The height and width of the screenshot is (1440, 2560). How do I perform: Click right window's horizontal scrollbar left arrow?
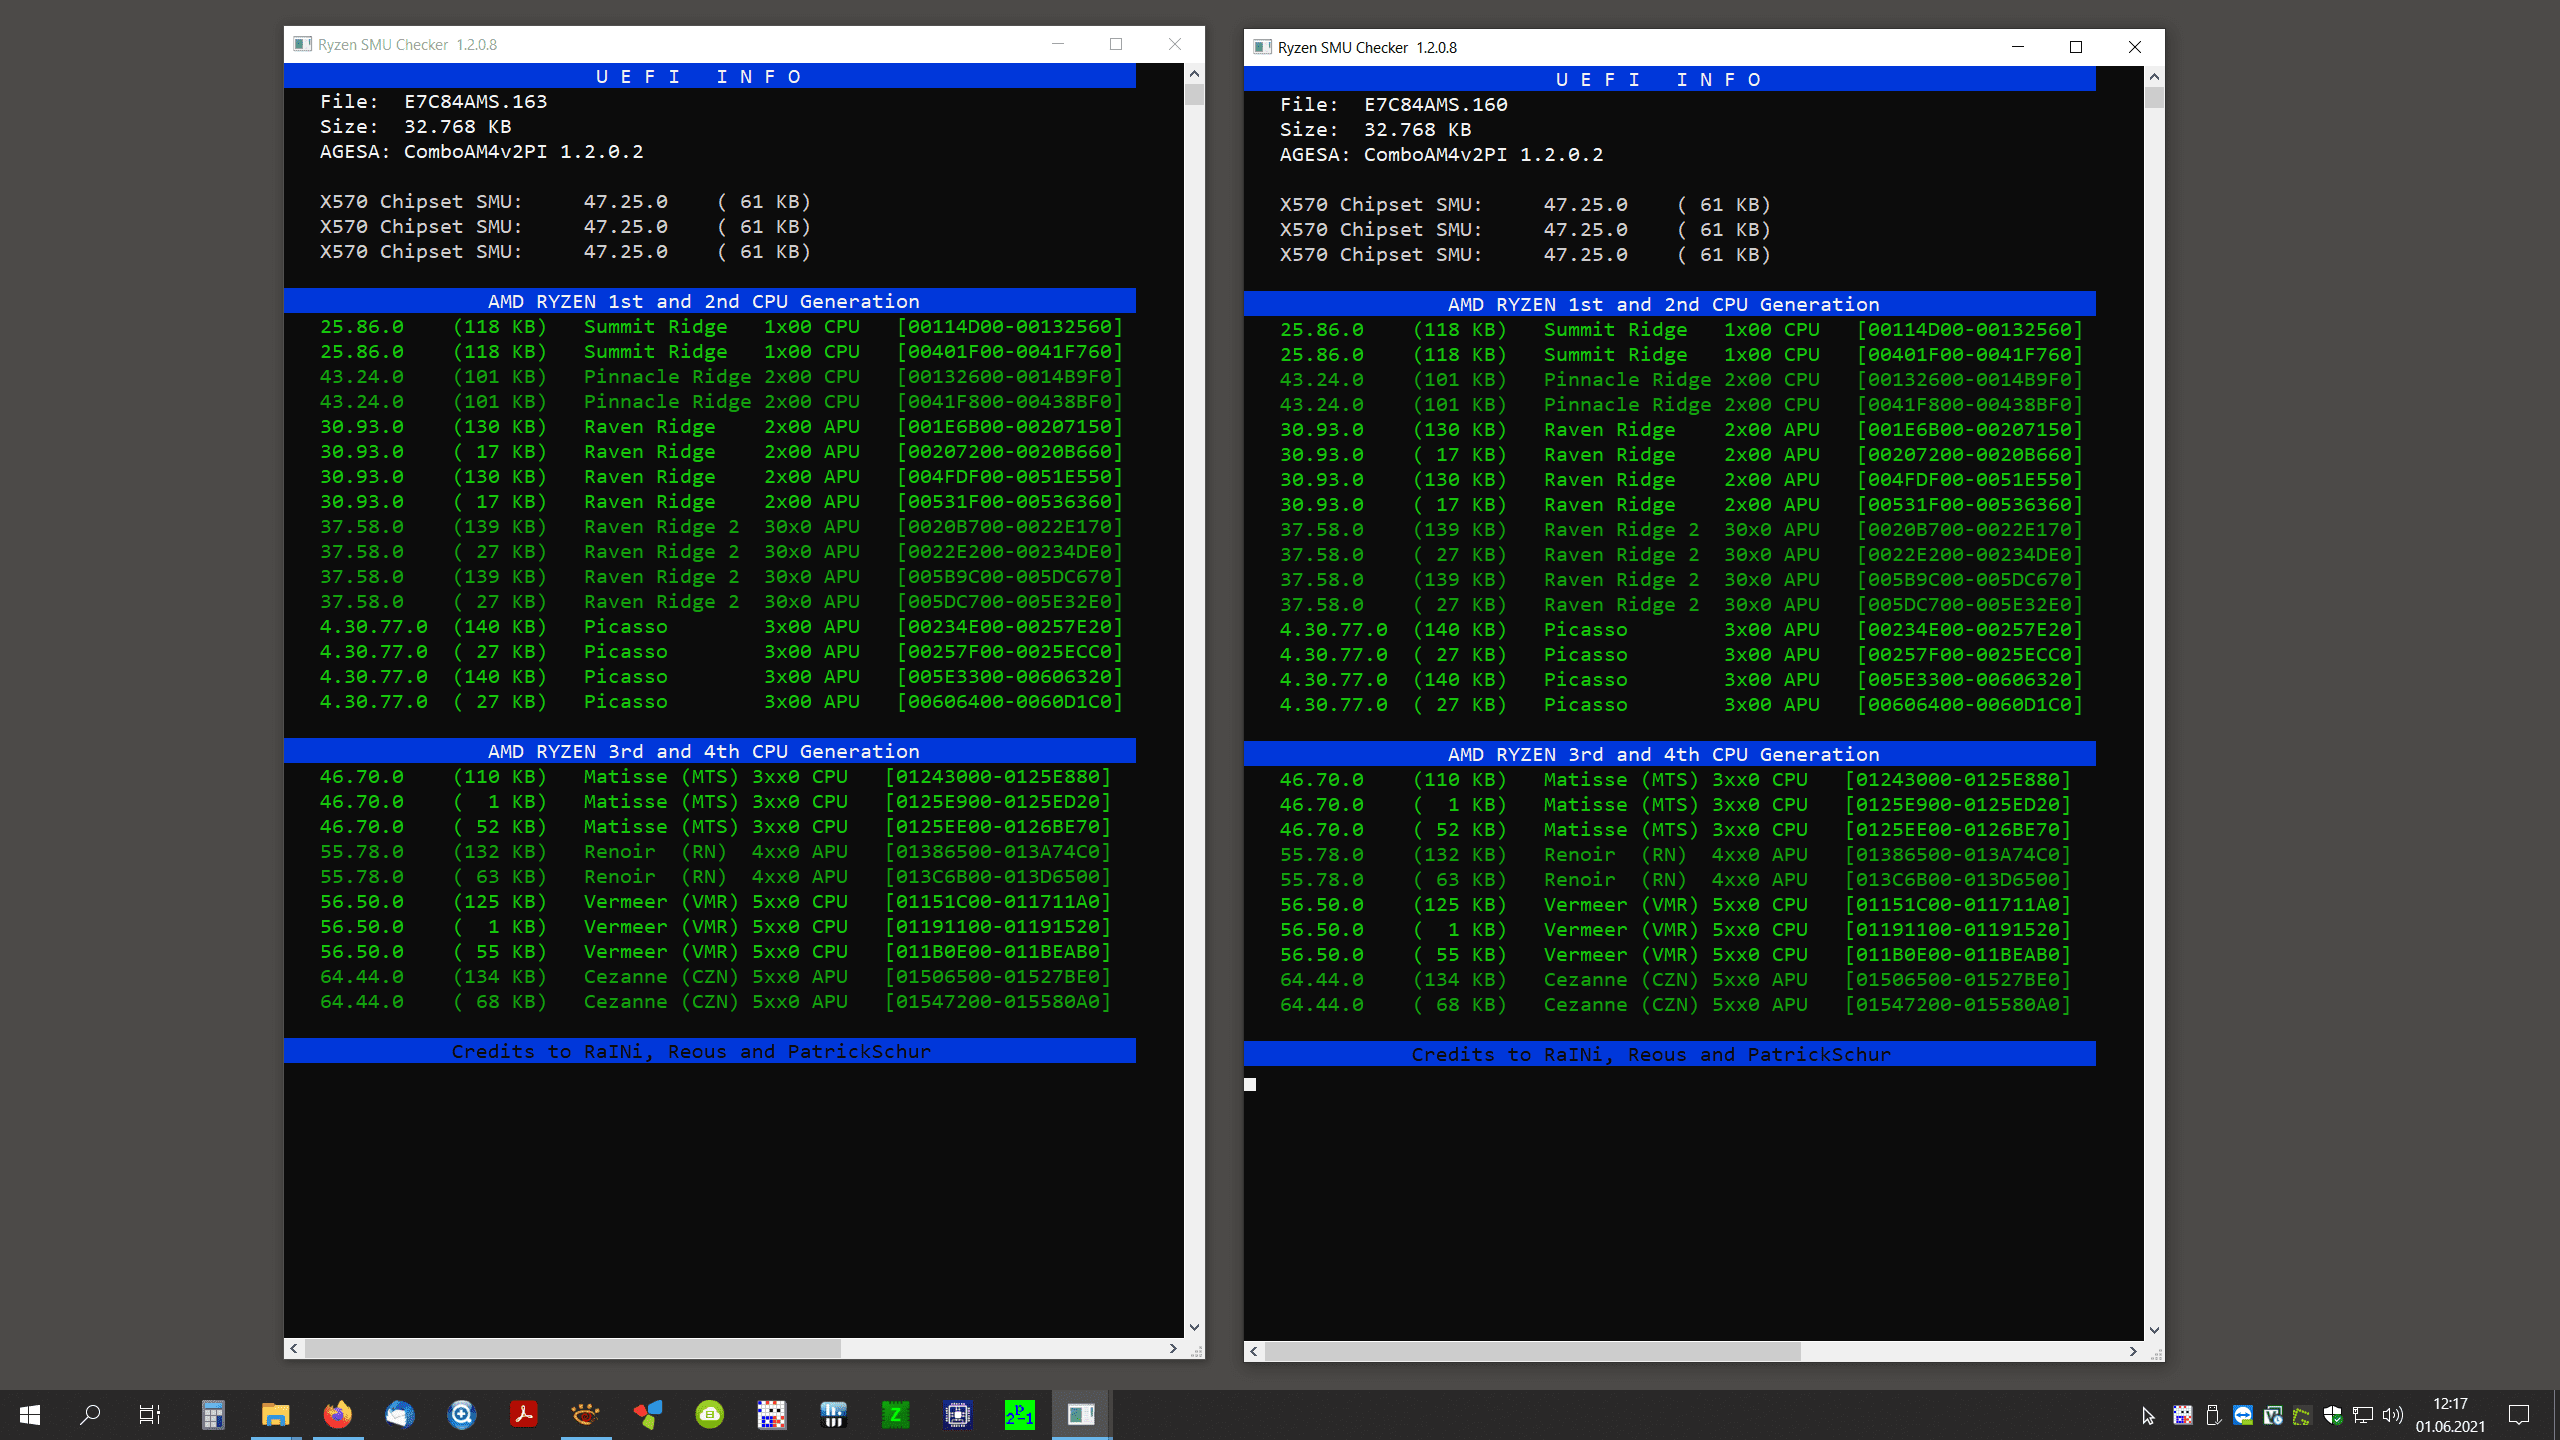pos(1254,1351)
